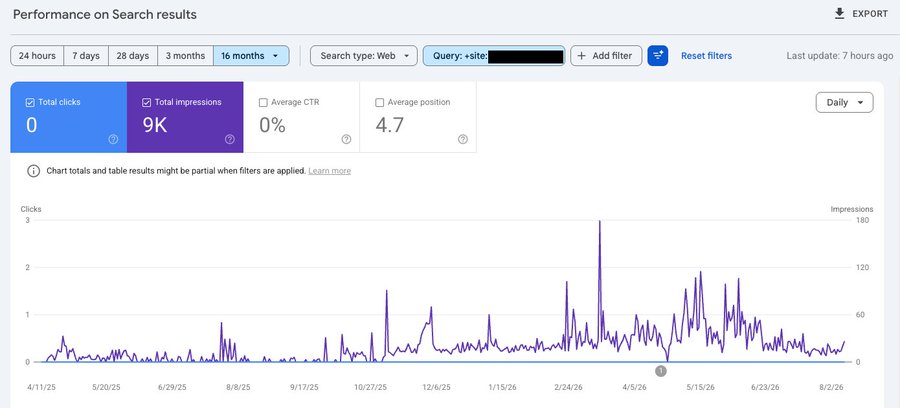Click the Average CTR value 0%
The image size is (900, 408).
tap(272, 125)
